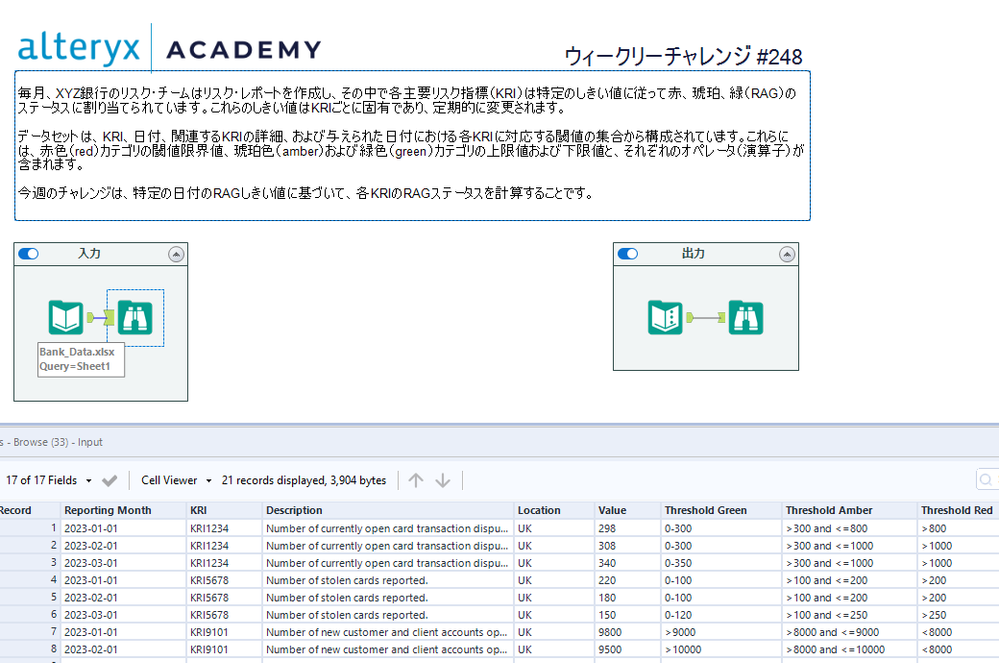Select cell 0-100 in record 4

pos(721,580)
